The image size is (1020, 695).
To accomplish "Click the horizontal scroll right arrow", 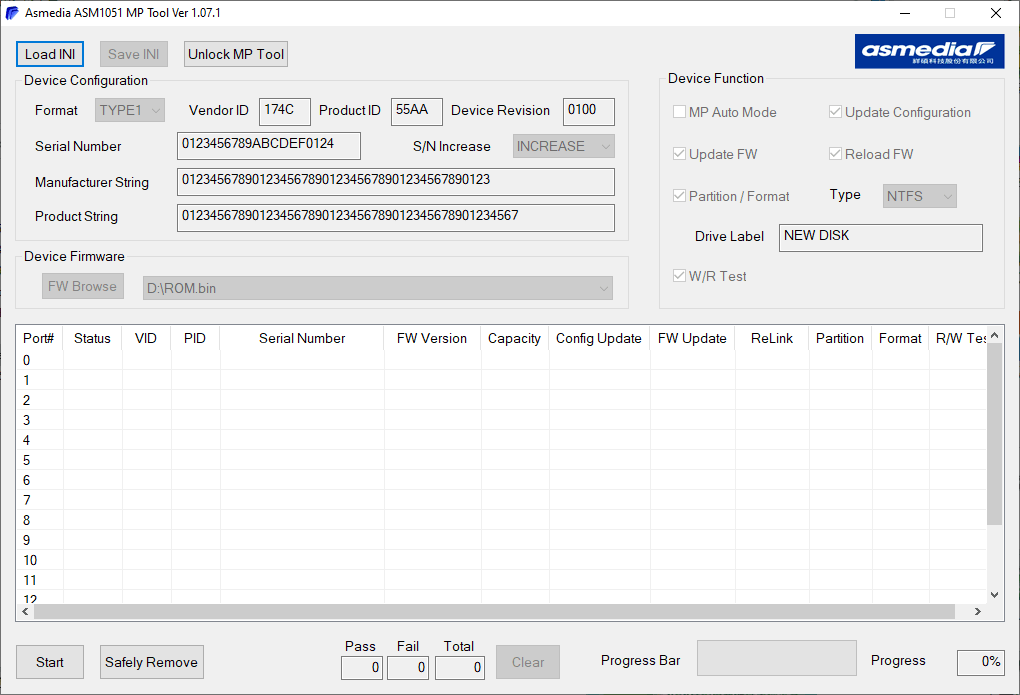I will coord(977,612).
